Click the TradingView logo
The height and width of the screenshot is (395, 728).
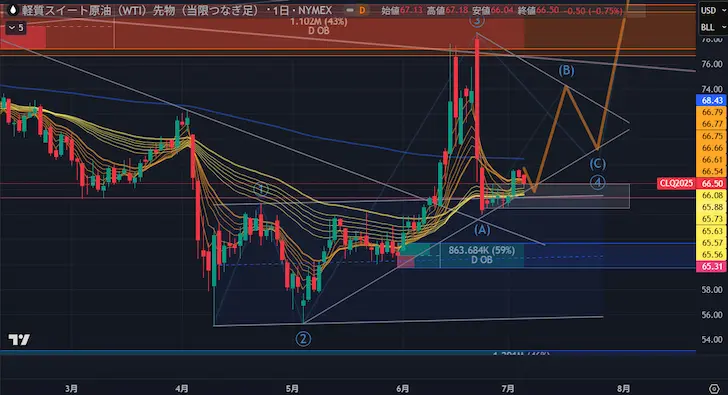click(x=19, y=340)
